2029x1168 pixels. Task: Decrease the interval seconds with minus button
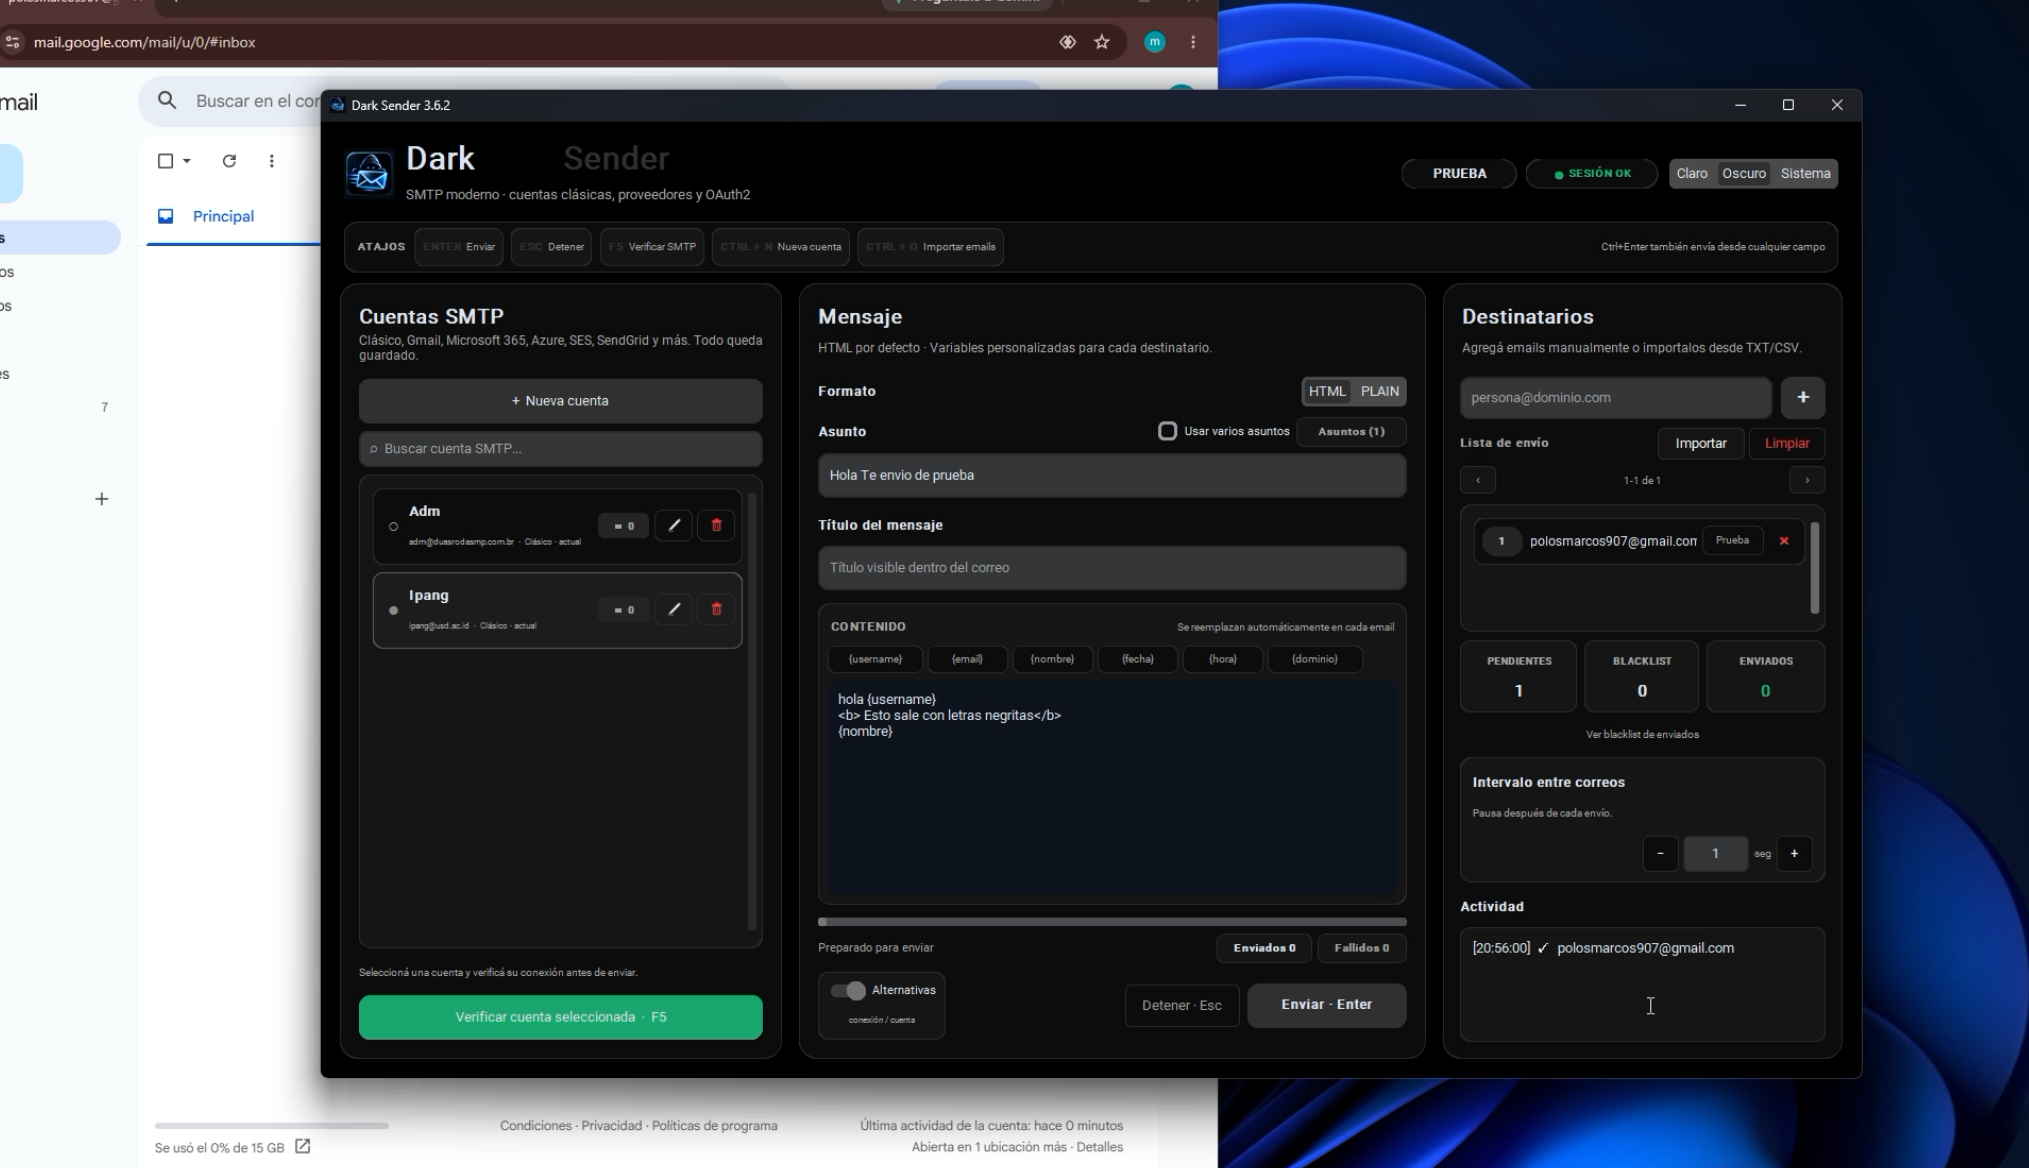1661,853
